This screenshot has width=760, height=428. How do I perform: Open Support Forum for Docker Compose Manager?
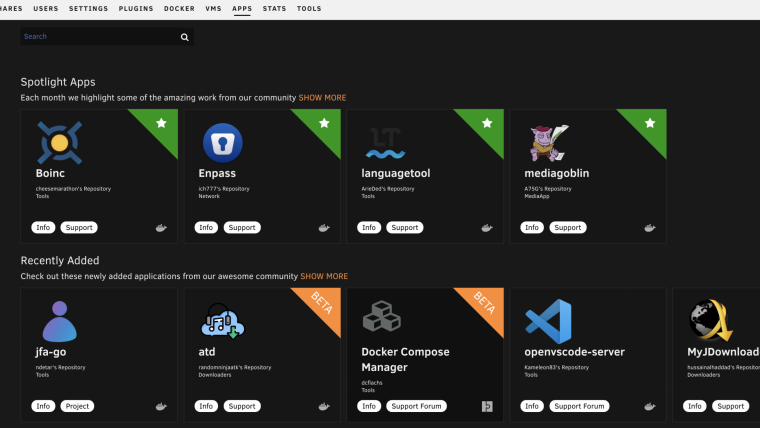coord(416,406)
